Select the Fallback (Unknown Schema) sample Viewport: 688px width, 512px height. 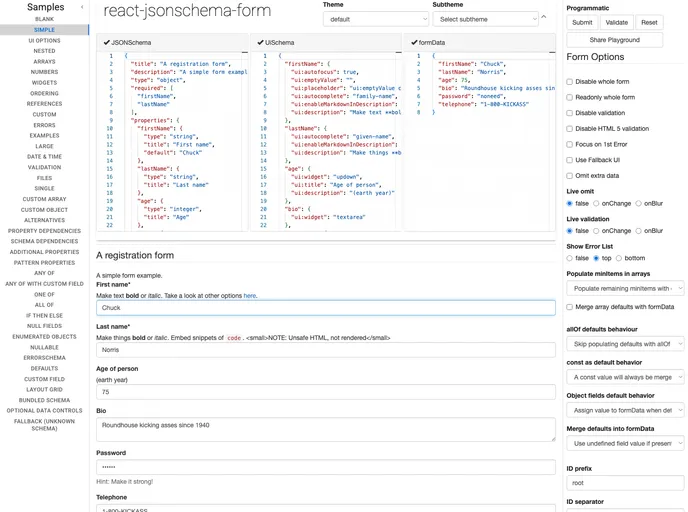pos(44,425)
